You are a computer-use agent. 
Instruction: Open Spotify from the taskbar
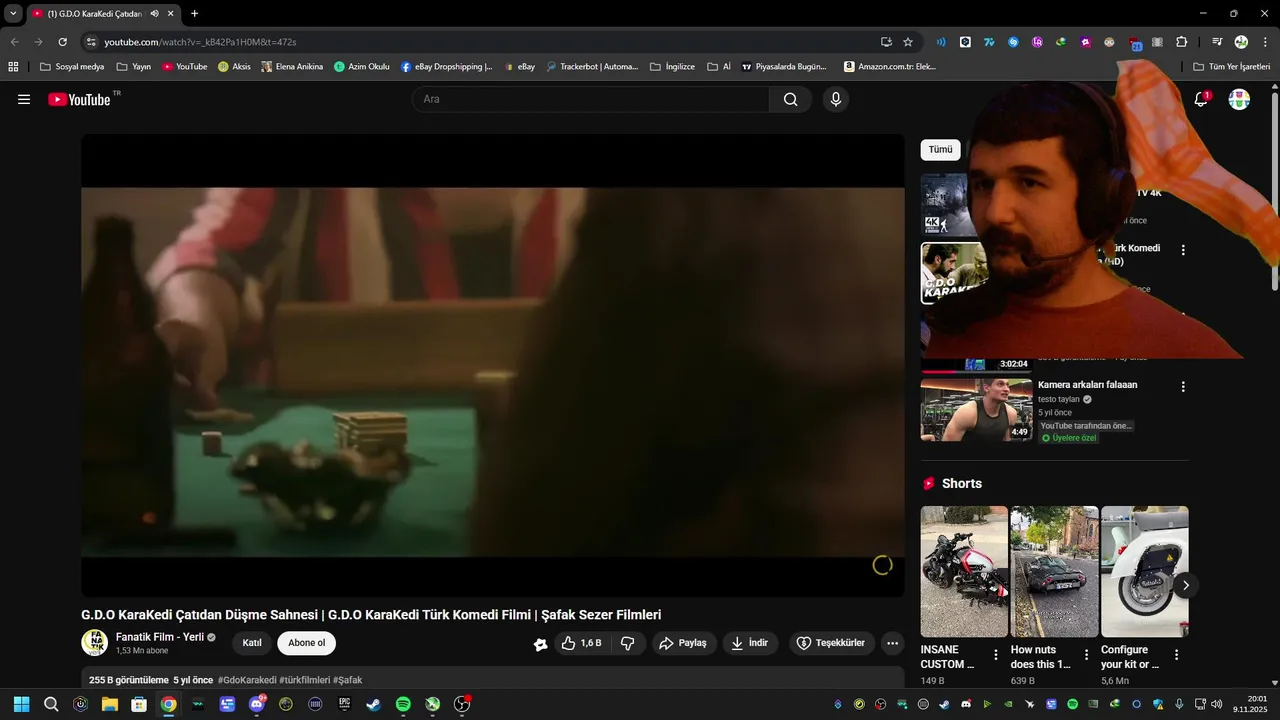(403, 704)
